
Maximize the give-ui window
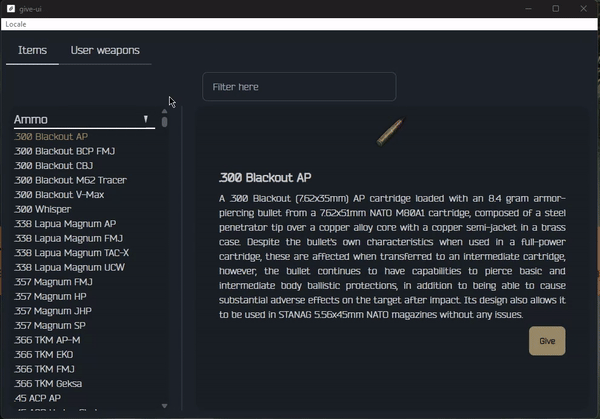(556, 8)
